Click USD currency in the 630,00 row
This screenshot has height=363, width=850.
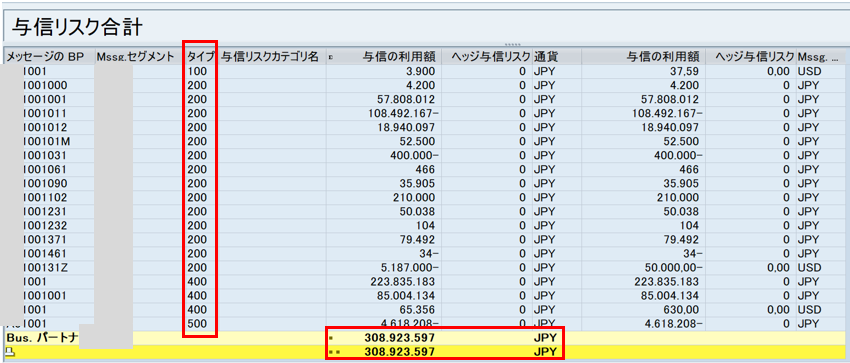[808, 309]
